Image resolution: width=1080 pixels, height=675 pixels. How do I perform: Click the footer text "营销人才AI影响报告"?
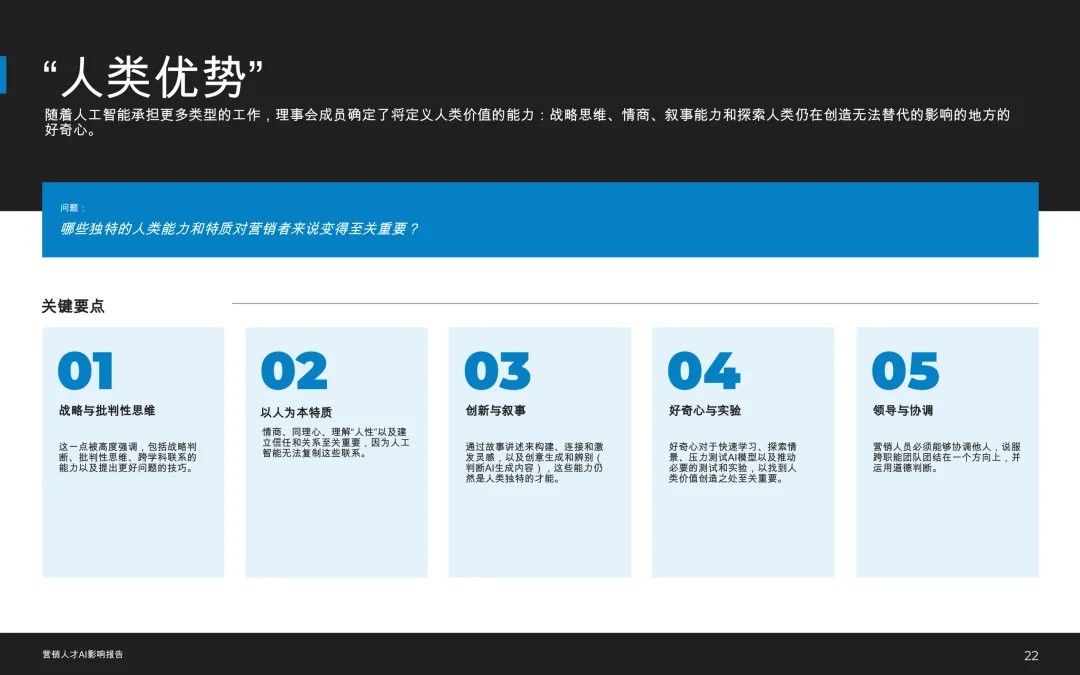[x=87, y=655]
